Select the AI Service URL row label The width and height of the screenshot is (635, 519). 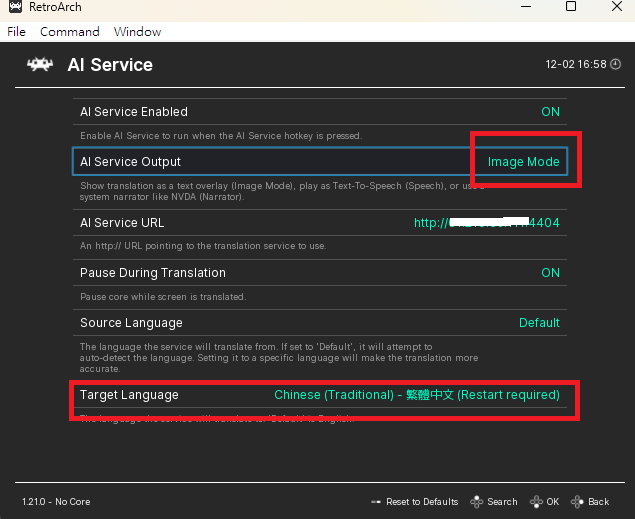point(122,223)
